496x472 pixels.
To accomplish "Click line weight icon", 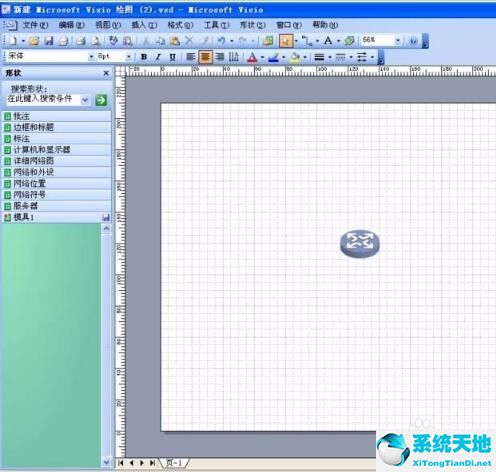I will coord(319,57).
